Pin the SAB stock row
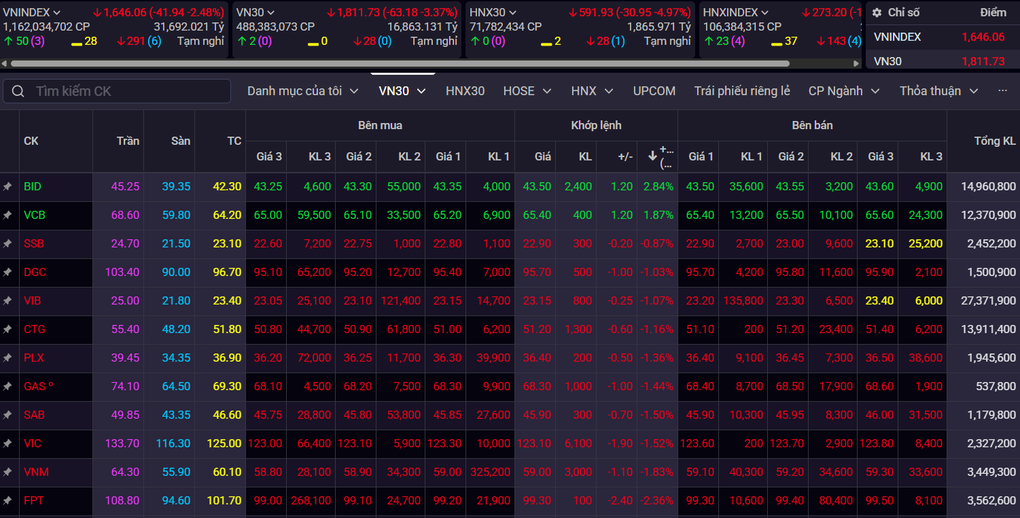The width and height of the screenshot is (1020, 518). [x=7, y=415]
